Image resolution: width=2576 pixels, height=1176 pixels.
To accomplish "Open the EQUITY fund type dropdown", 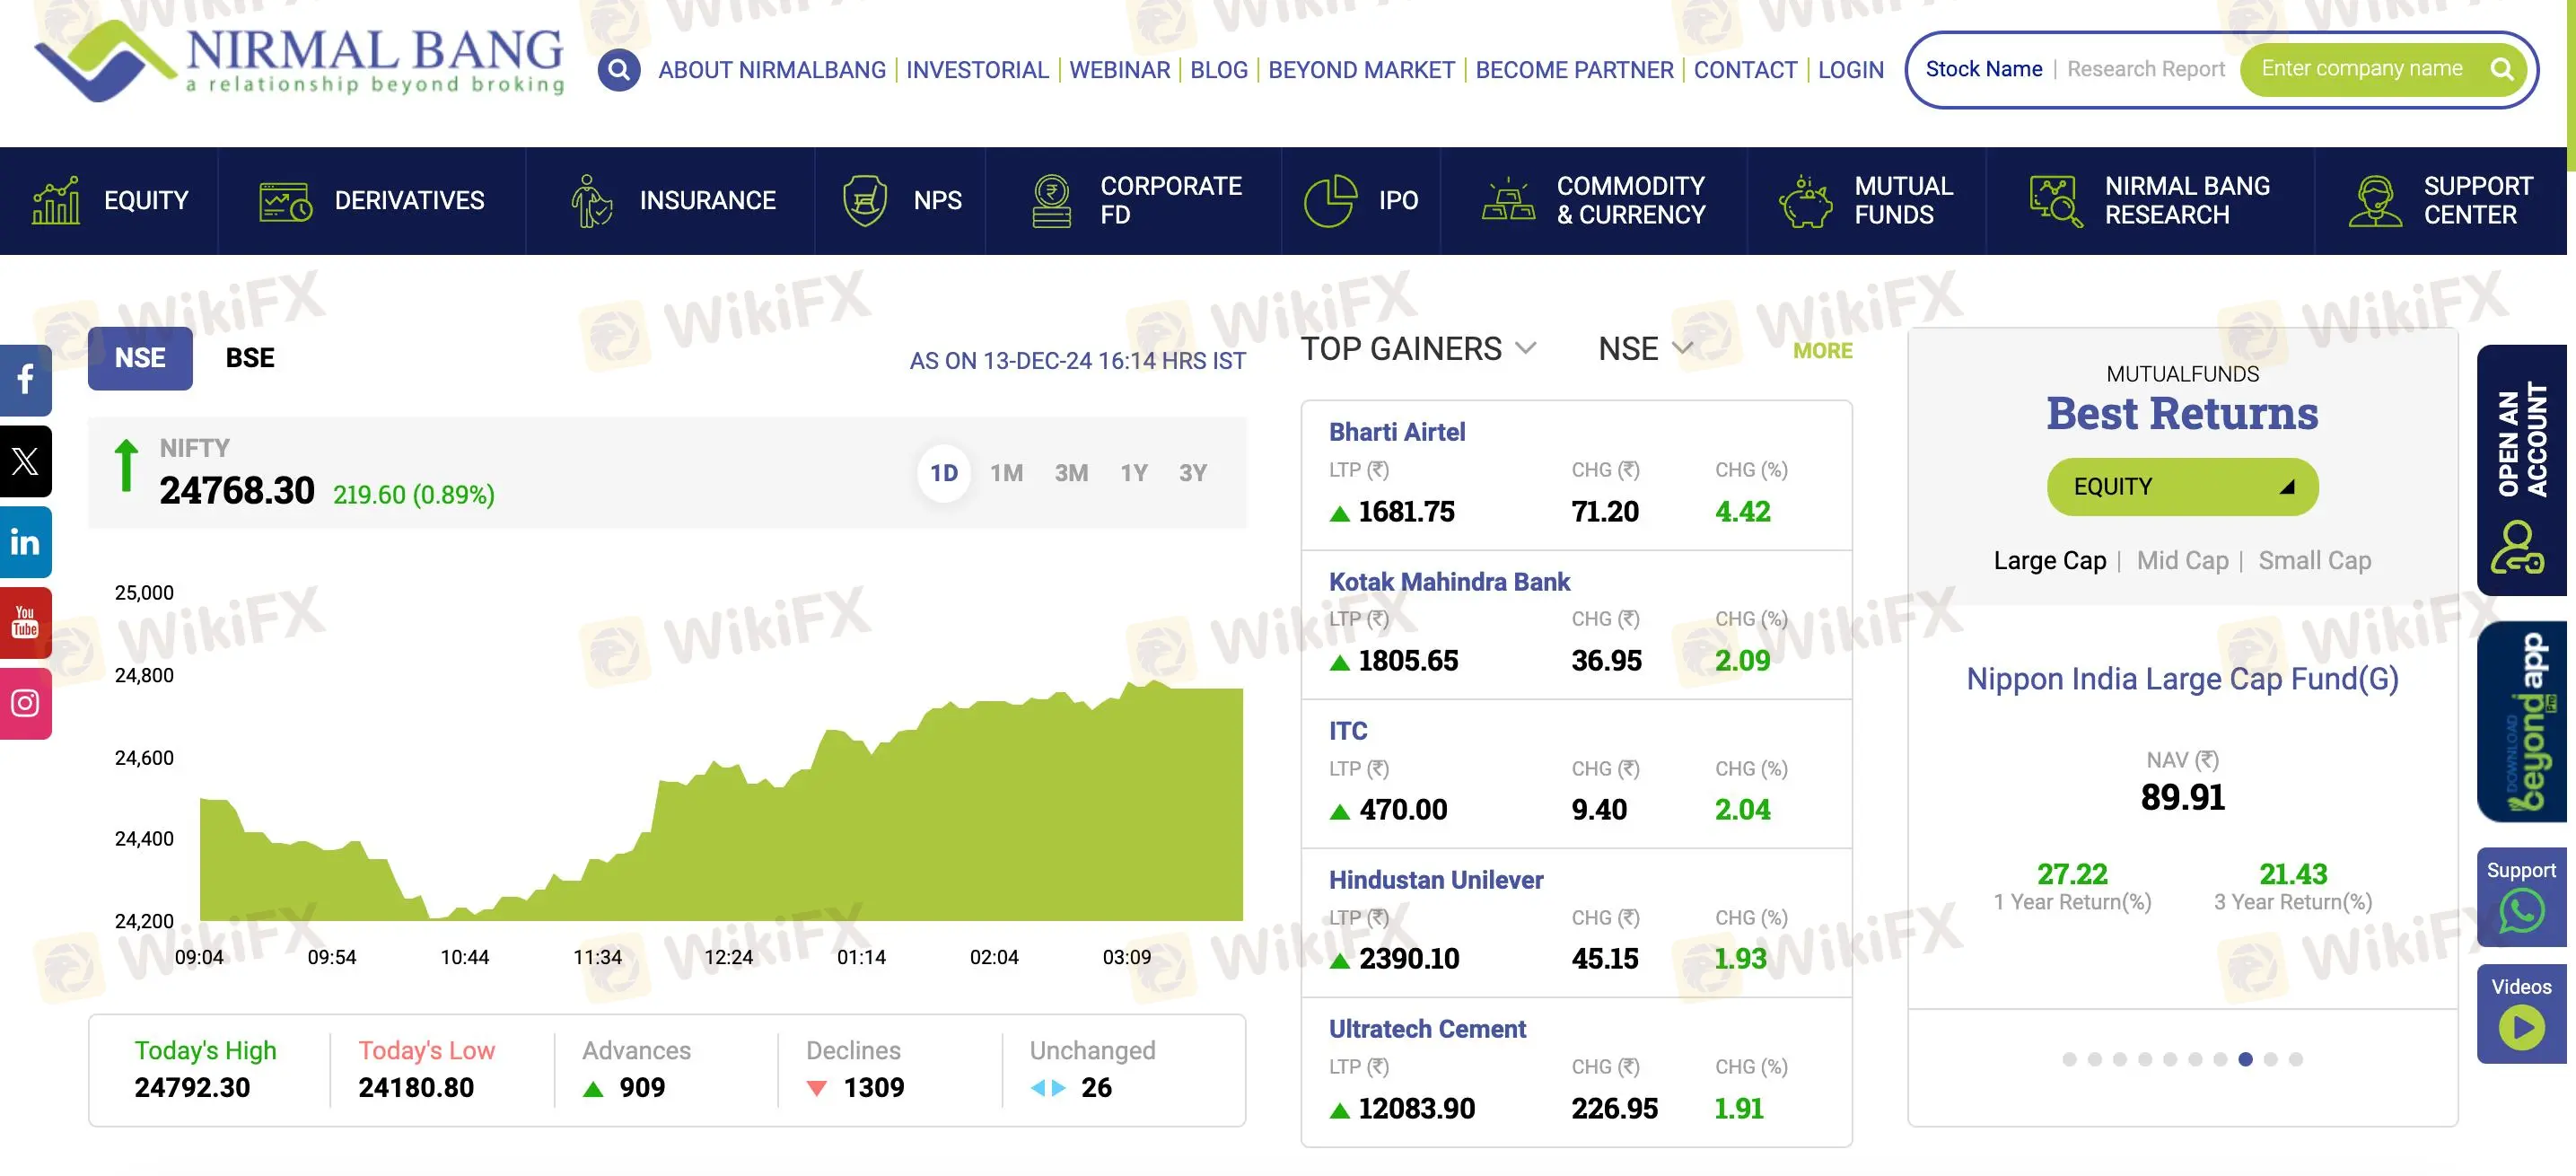I will coord(2182,487).
